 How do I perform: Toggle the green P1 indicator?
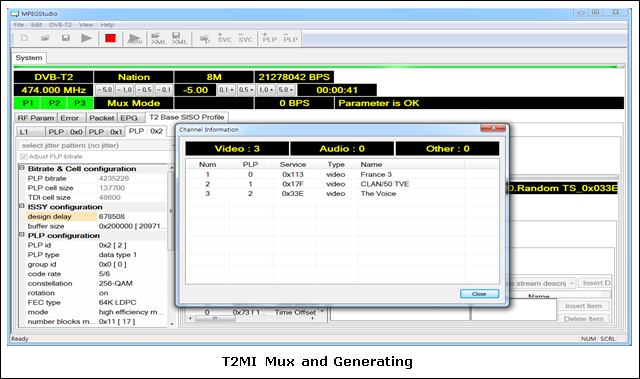(x=27, y=103)
